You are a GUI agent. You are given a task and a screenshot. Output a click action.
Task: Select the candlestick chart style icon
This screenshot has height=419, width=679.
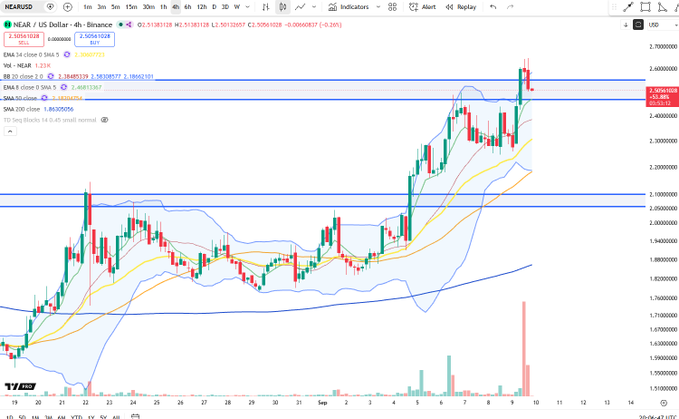pyautogui.click(x=283, y=7)
